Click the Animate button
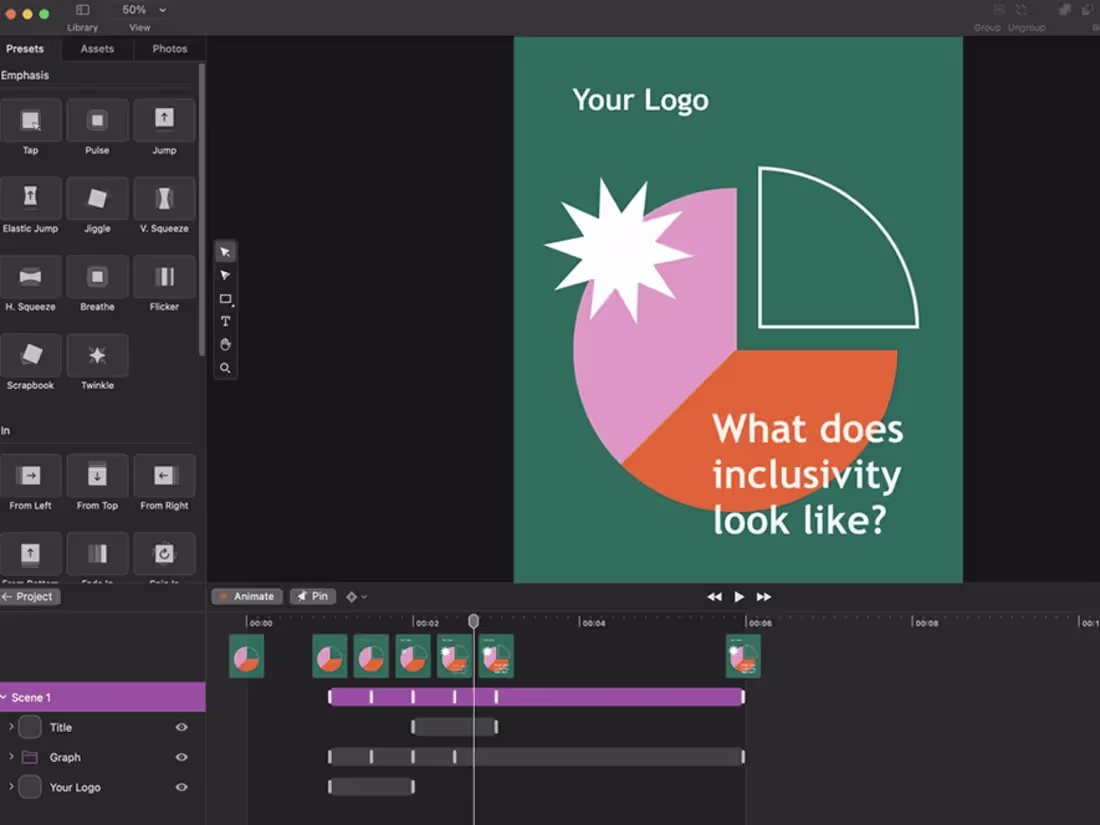The height and width of the screenshot is (825, 1100). [x=247, y=596]
